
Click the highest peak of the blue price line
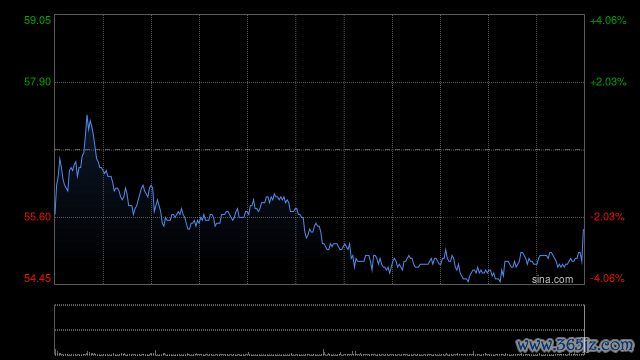[87, 116]
